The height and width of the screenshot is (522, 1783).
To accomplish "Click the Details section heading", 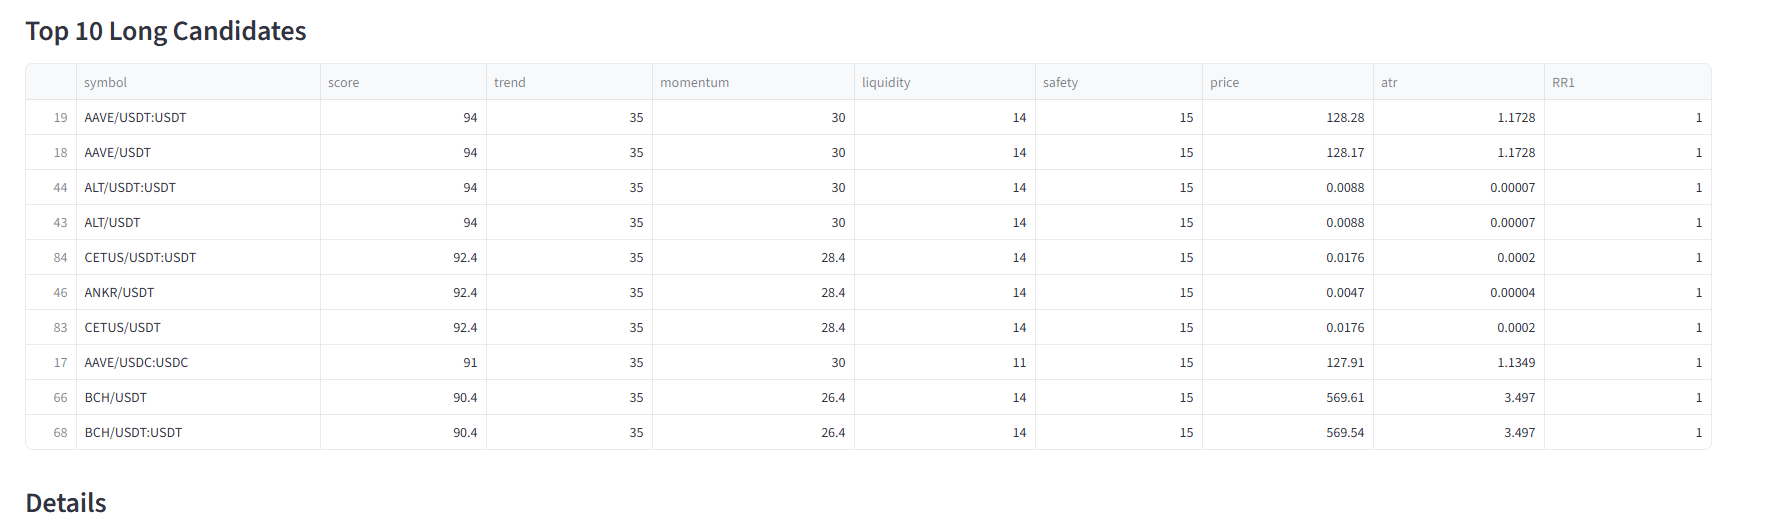I will click(66, 502).
